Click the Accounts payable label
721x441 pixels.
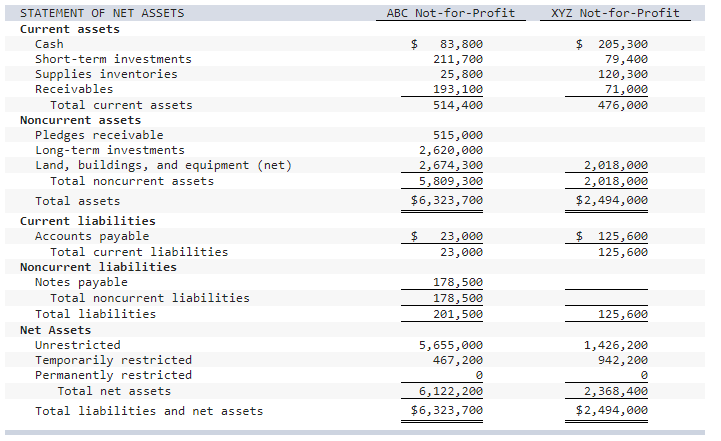tap(92, 236)
